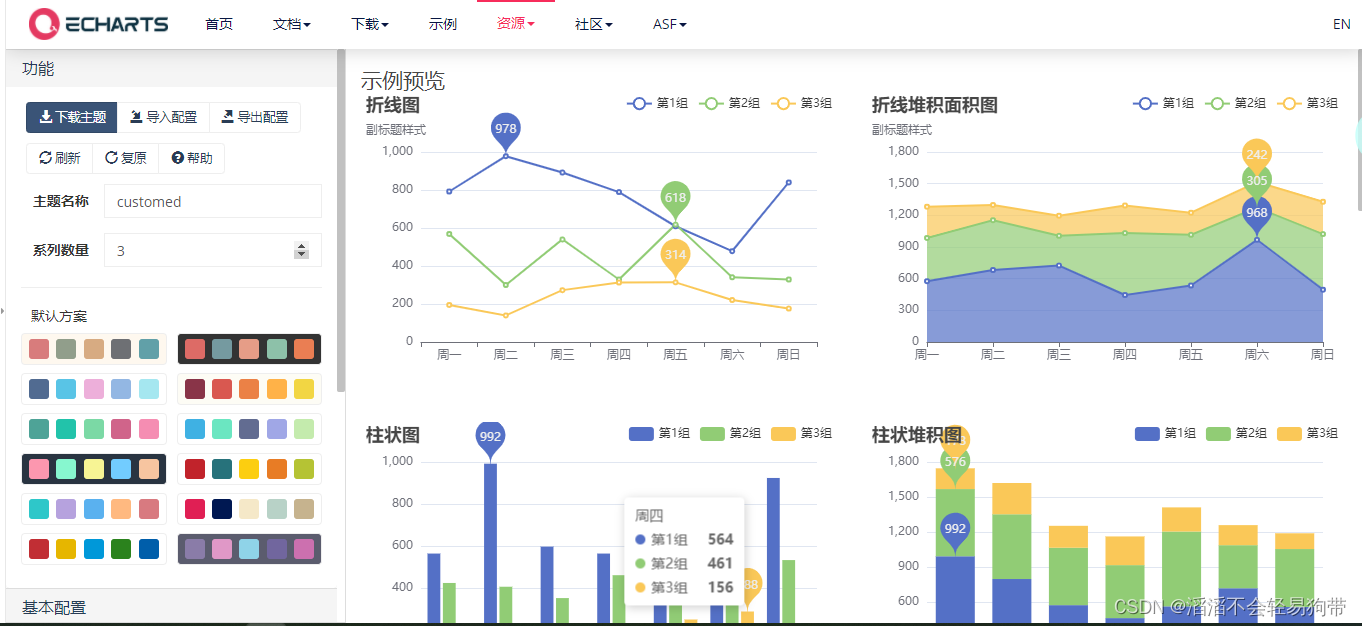The width and height of the screenshot is (1362, 626).
Task: Click the 示例预览 heading
Action: [403, 81]
